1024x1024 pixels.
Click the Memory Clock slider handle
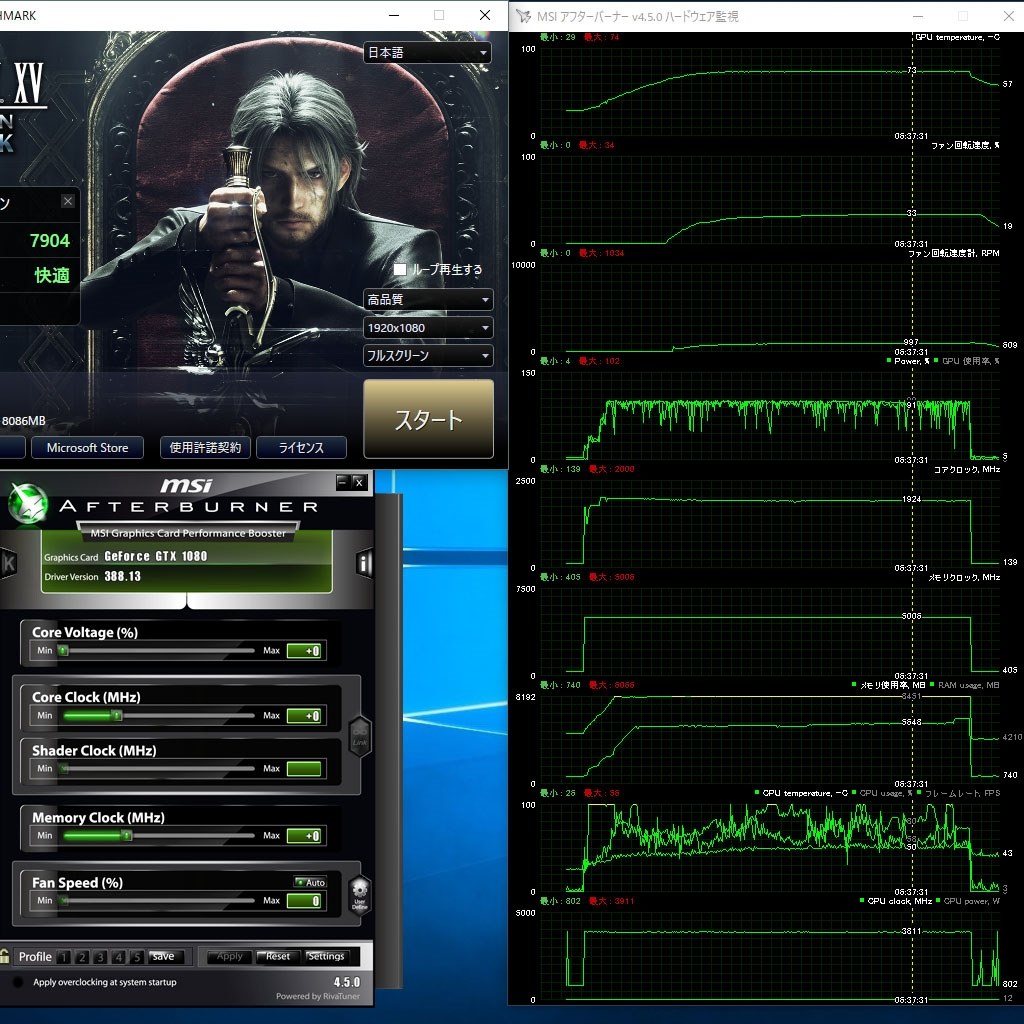[127, 835]
